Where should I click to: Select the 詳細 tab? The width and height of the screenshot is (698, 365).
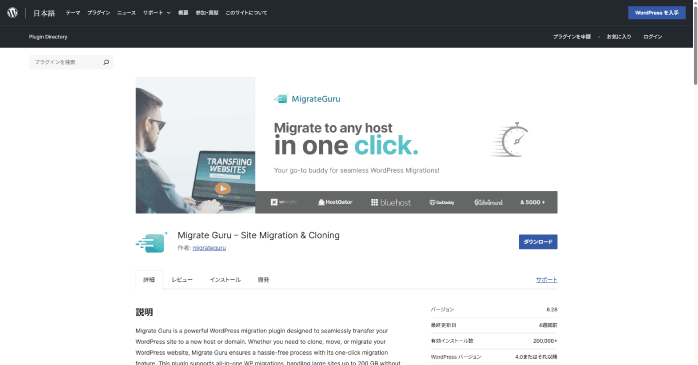click(149, 280)
